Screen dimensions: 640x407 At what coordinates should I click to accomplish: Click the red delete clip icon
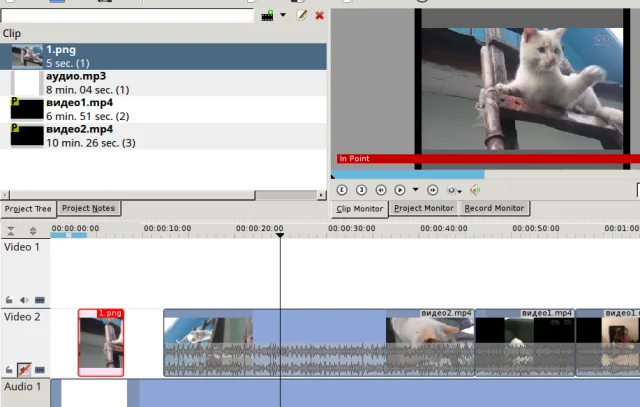[320, 16]
